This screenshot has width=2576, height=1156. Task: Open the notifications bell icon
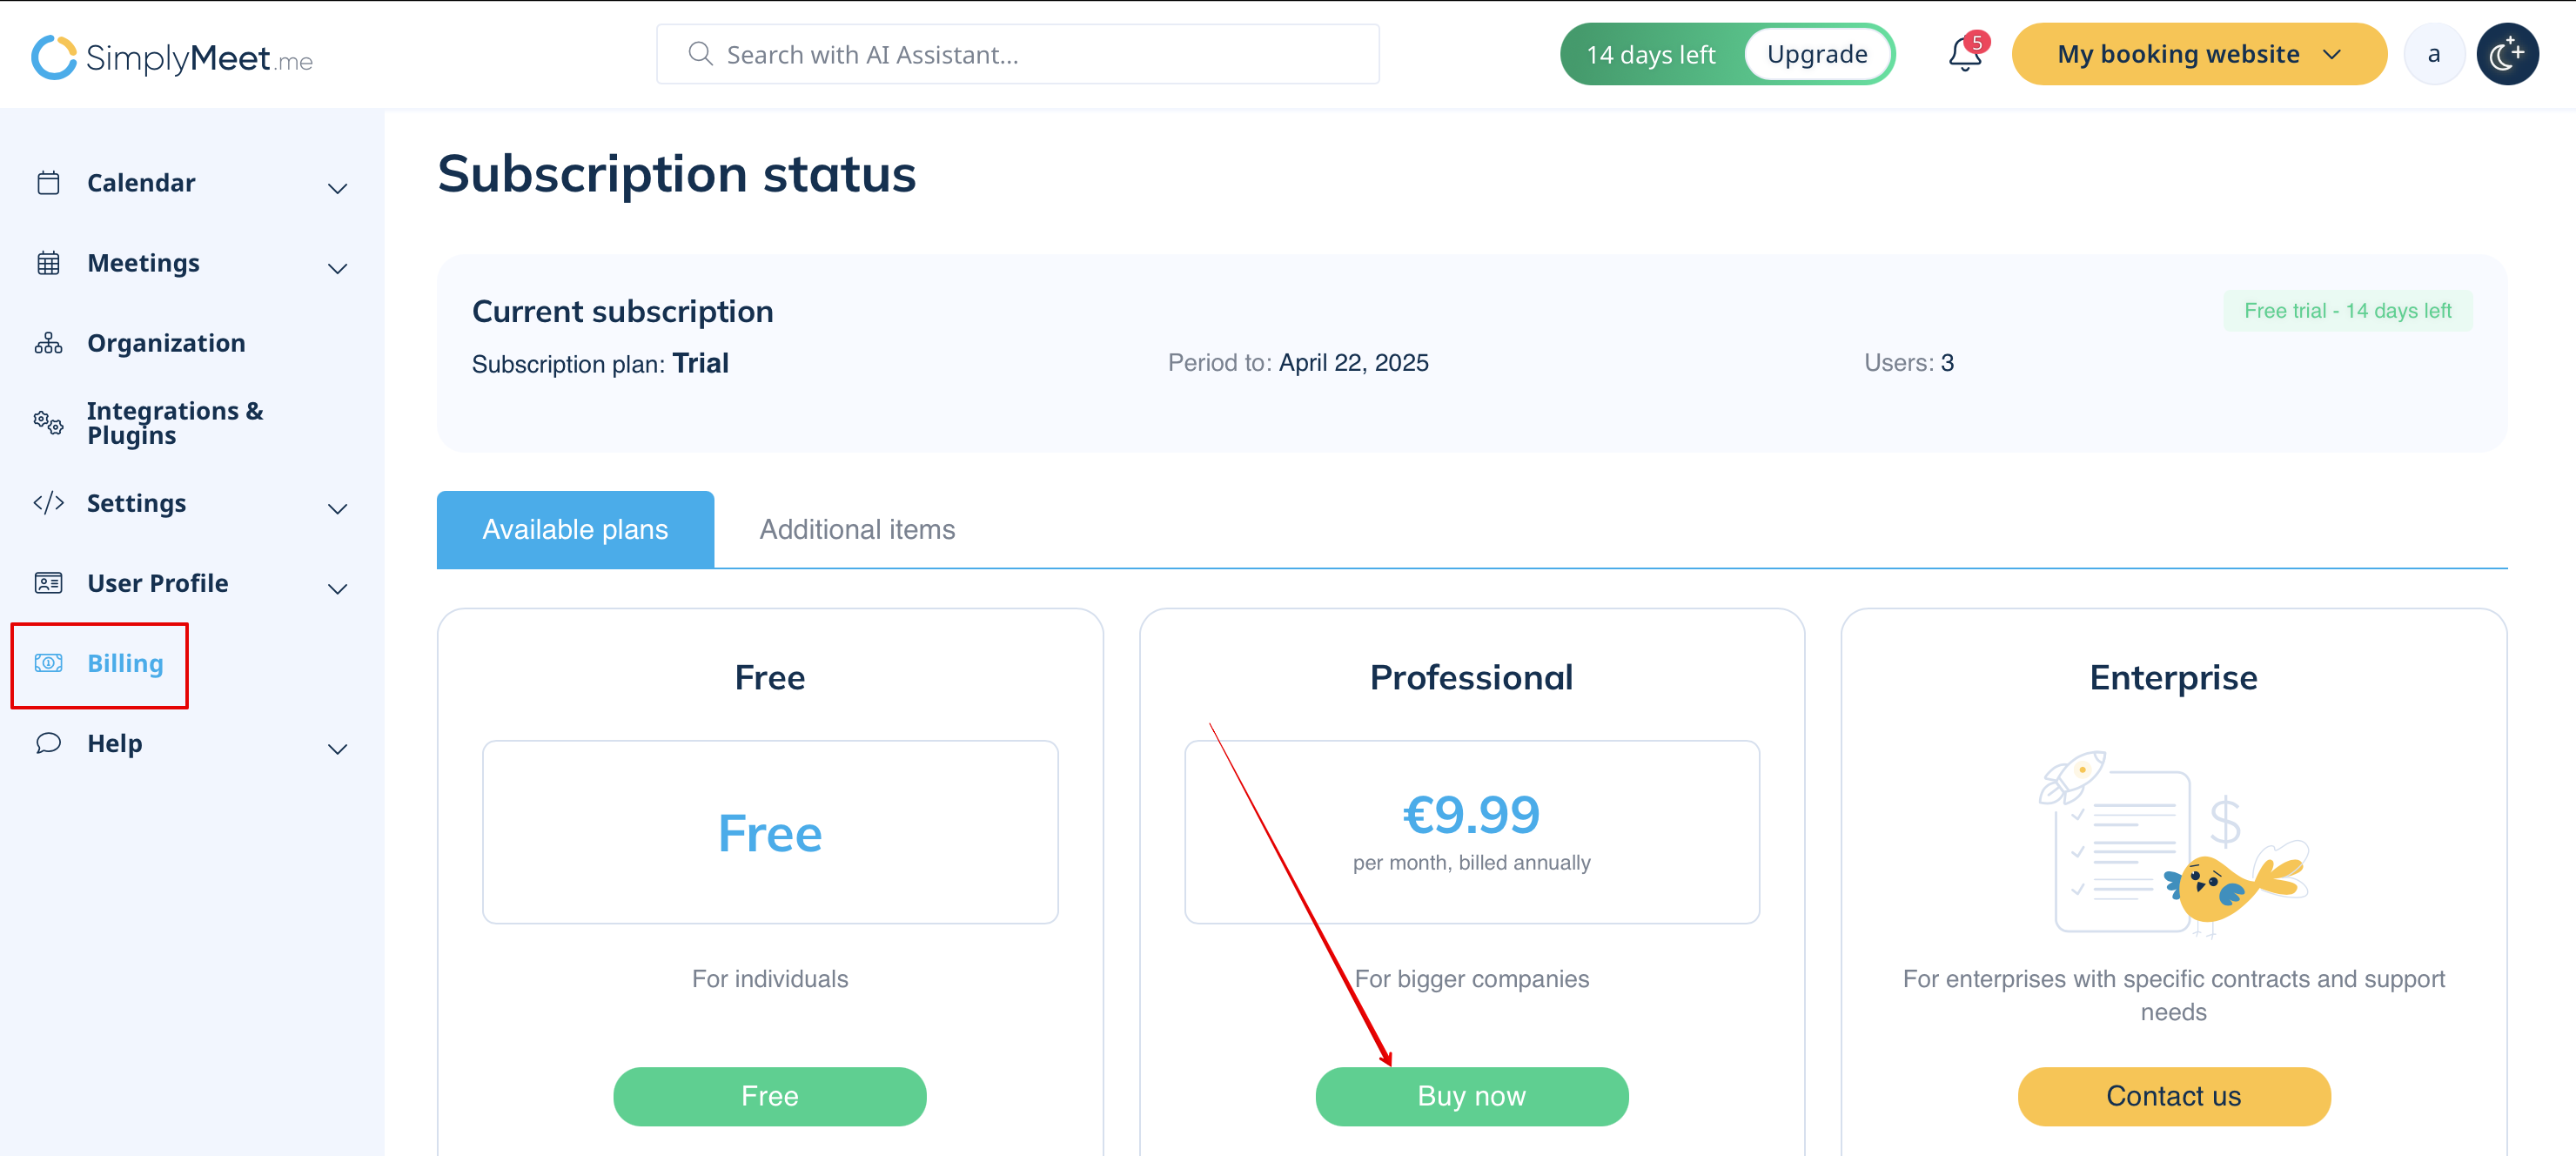[1964, 54]
